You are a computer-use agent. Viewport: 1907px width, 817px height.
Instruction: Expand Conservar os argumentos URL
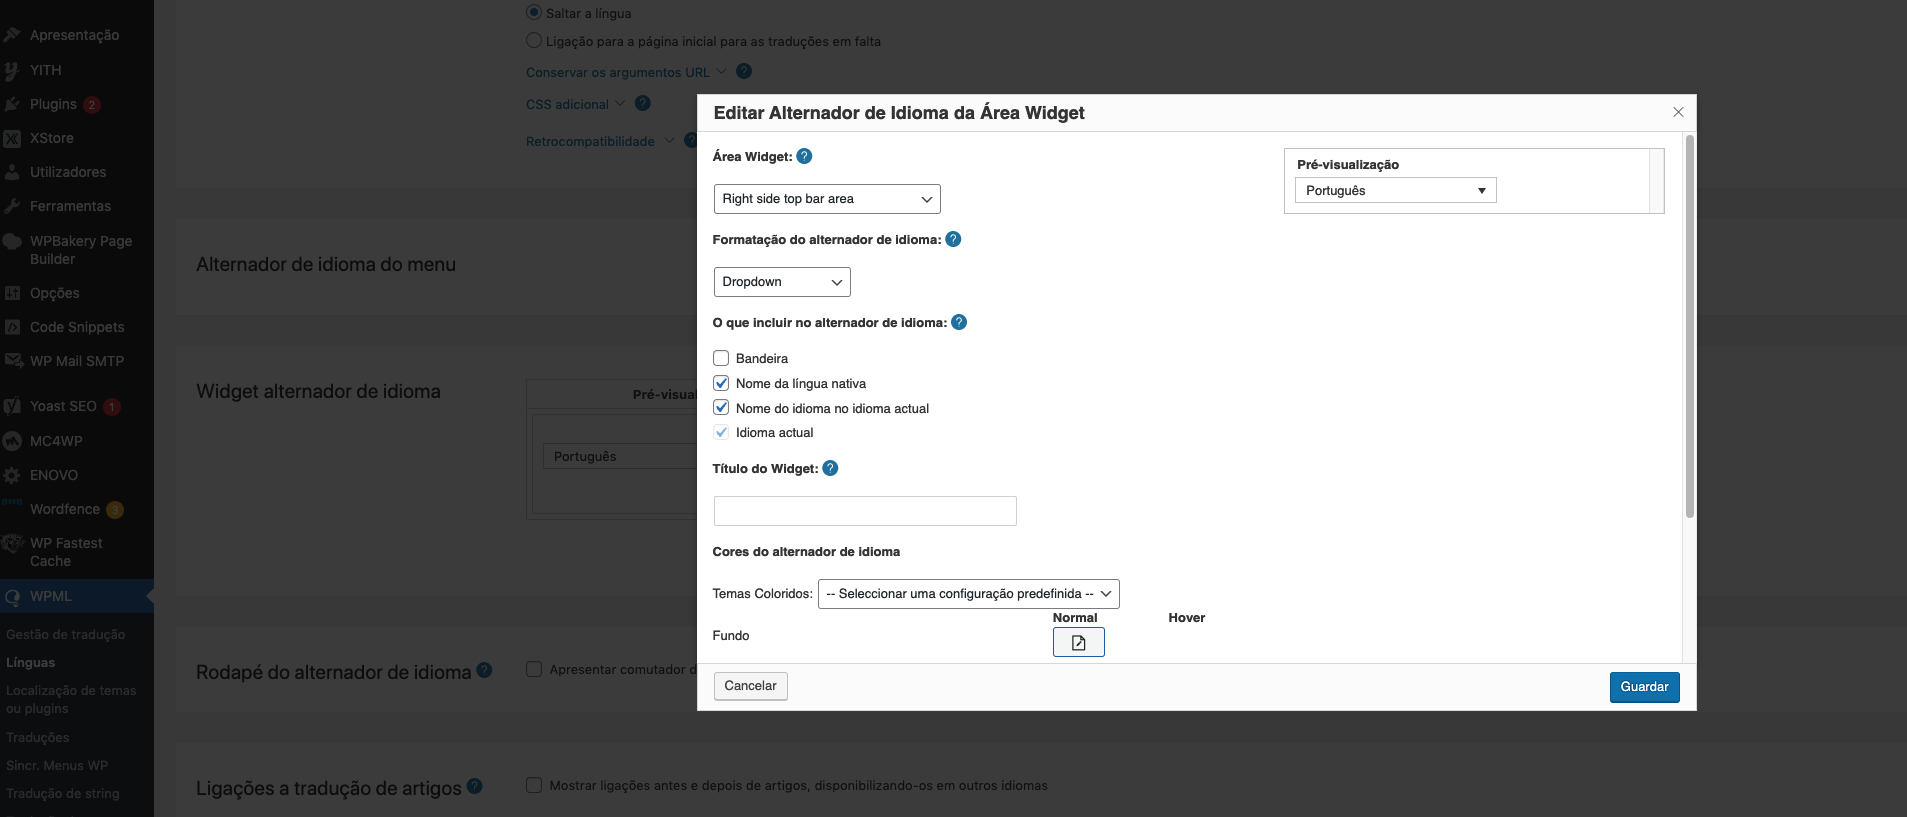[627, 72]
